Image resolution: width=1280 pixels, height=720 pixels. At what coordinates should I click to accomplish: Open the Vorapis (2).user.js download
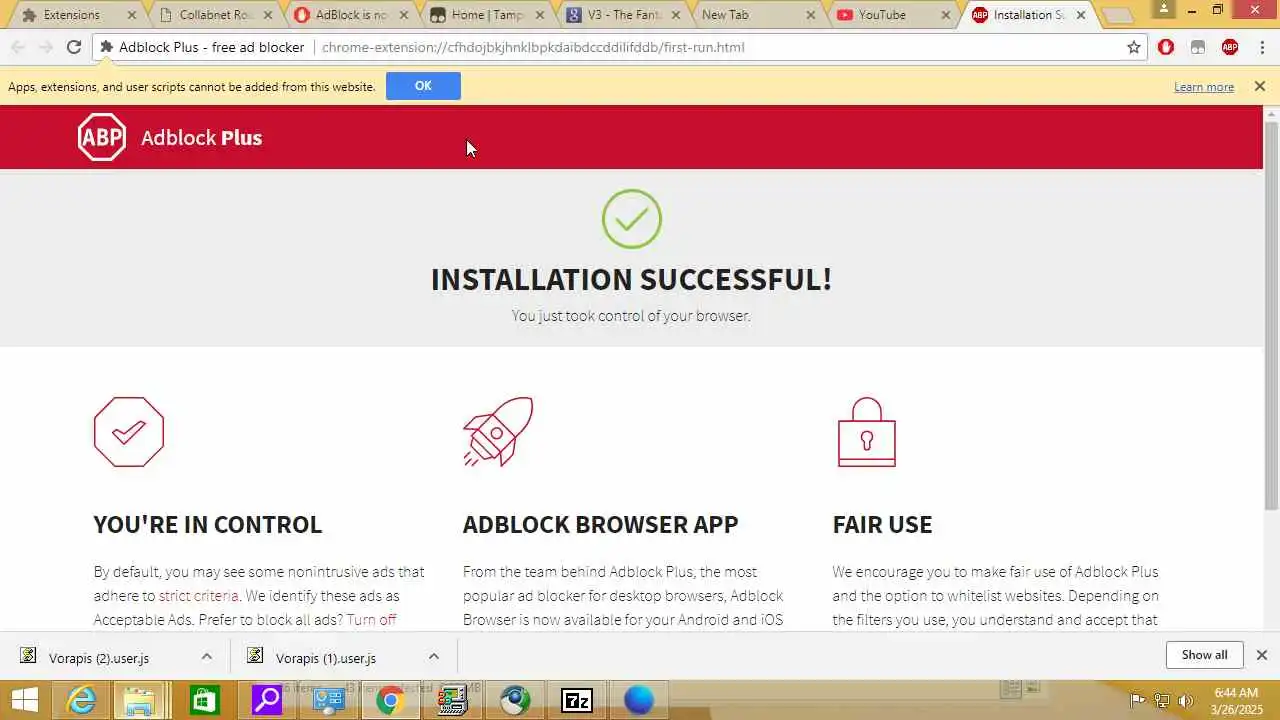(x=99, y=657)
